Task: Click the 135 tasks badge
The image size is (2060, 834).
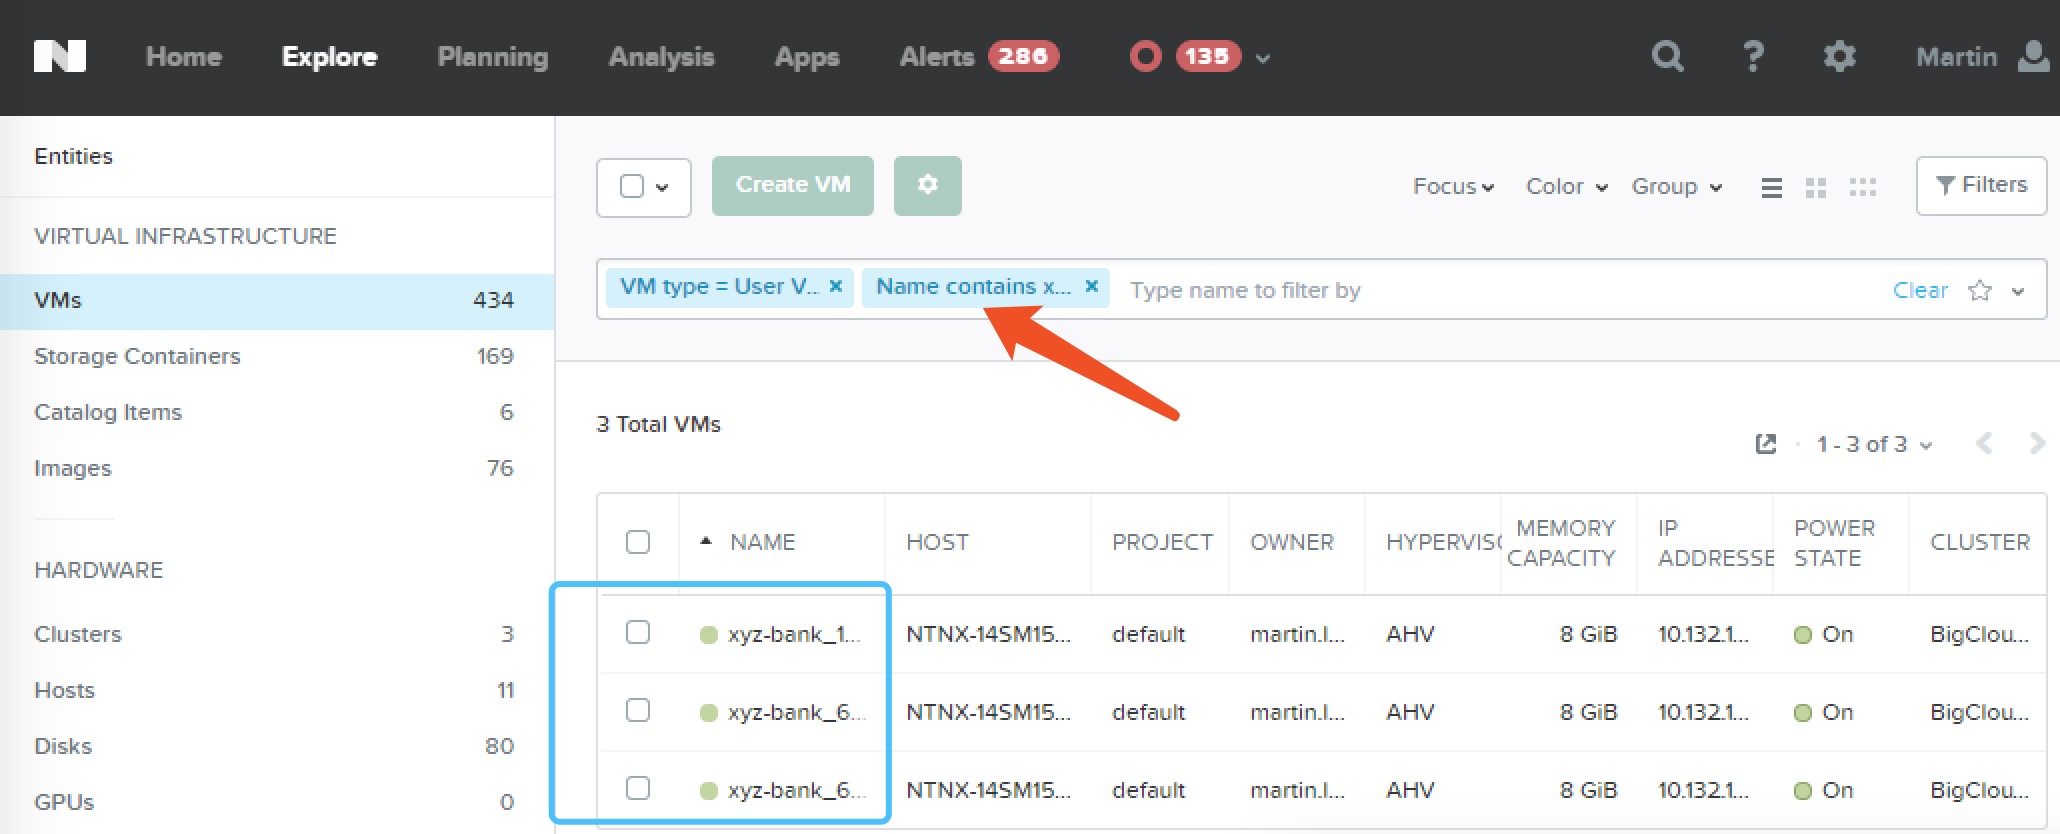Action: tap(1208, 56)
